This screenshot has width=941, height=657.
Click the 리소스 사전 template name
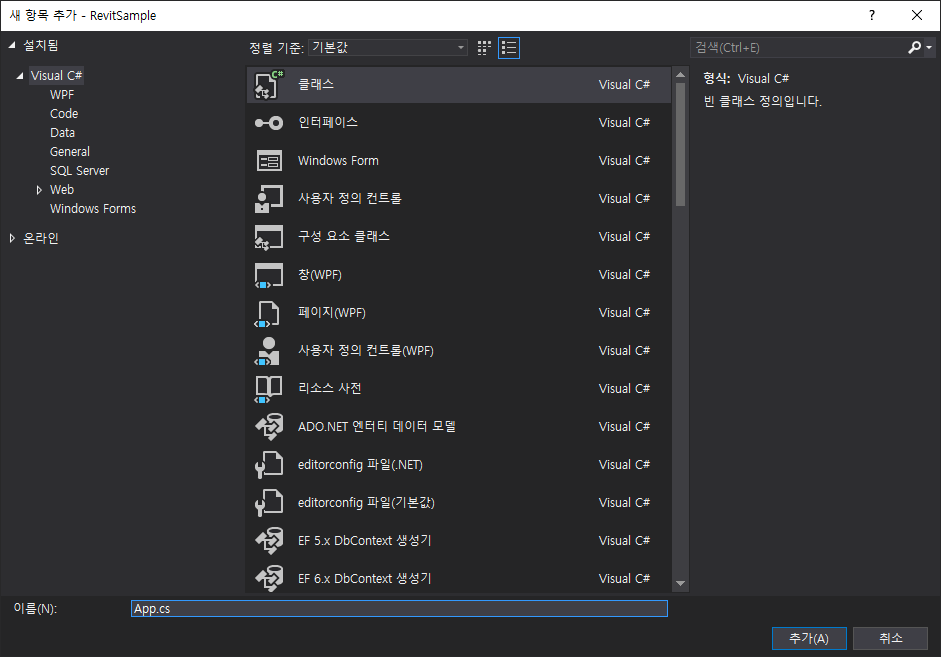(x=330, y=389)
